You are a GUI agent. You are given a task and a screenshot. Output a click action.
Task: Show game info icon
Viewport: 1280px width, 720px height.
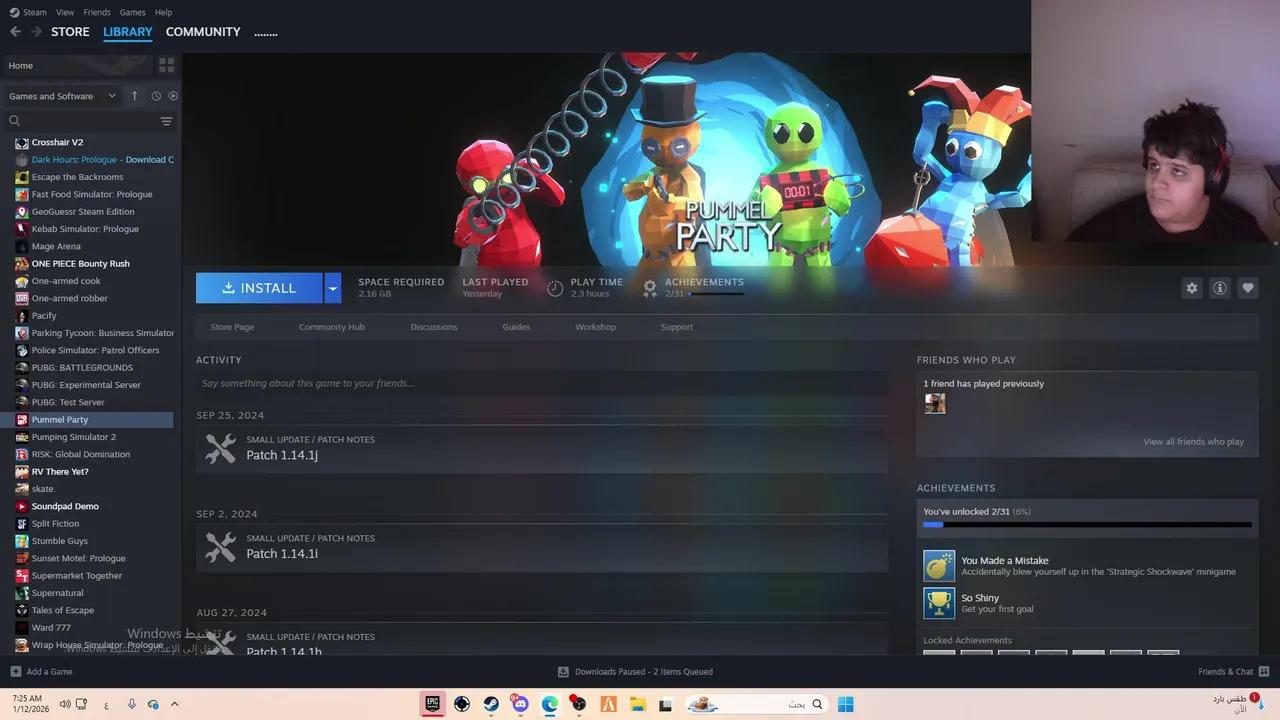(1219, 288)
